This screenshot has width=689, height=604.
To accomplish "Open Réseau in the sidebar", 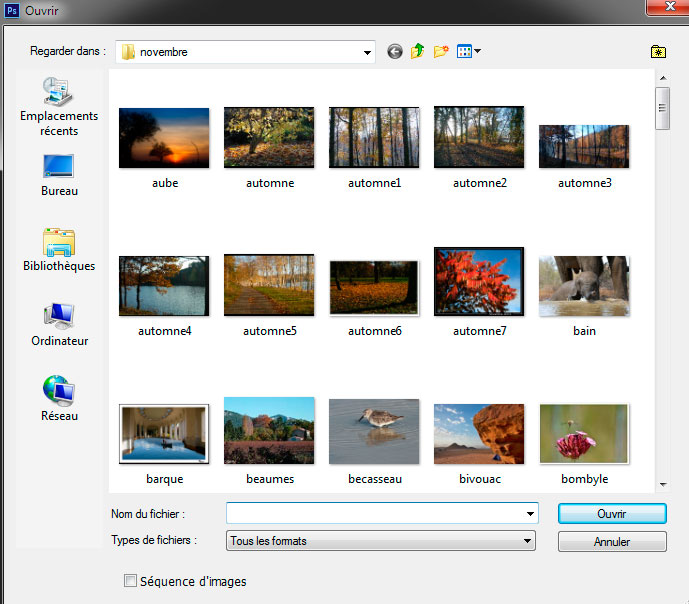I will 59,400.
